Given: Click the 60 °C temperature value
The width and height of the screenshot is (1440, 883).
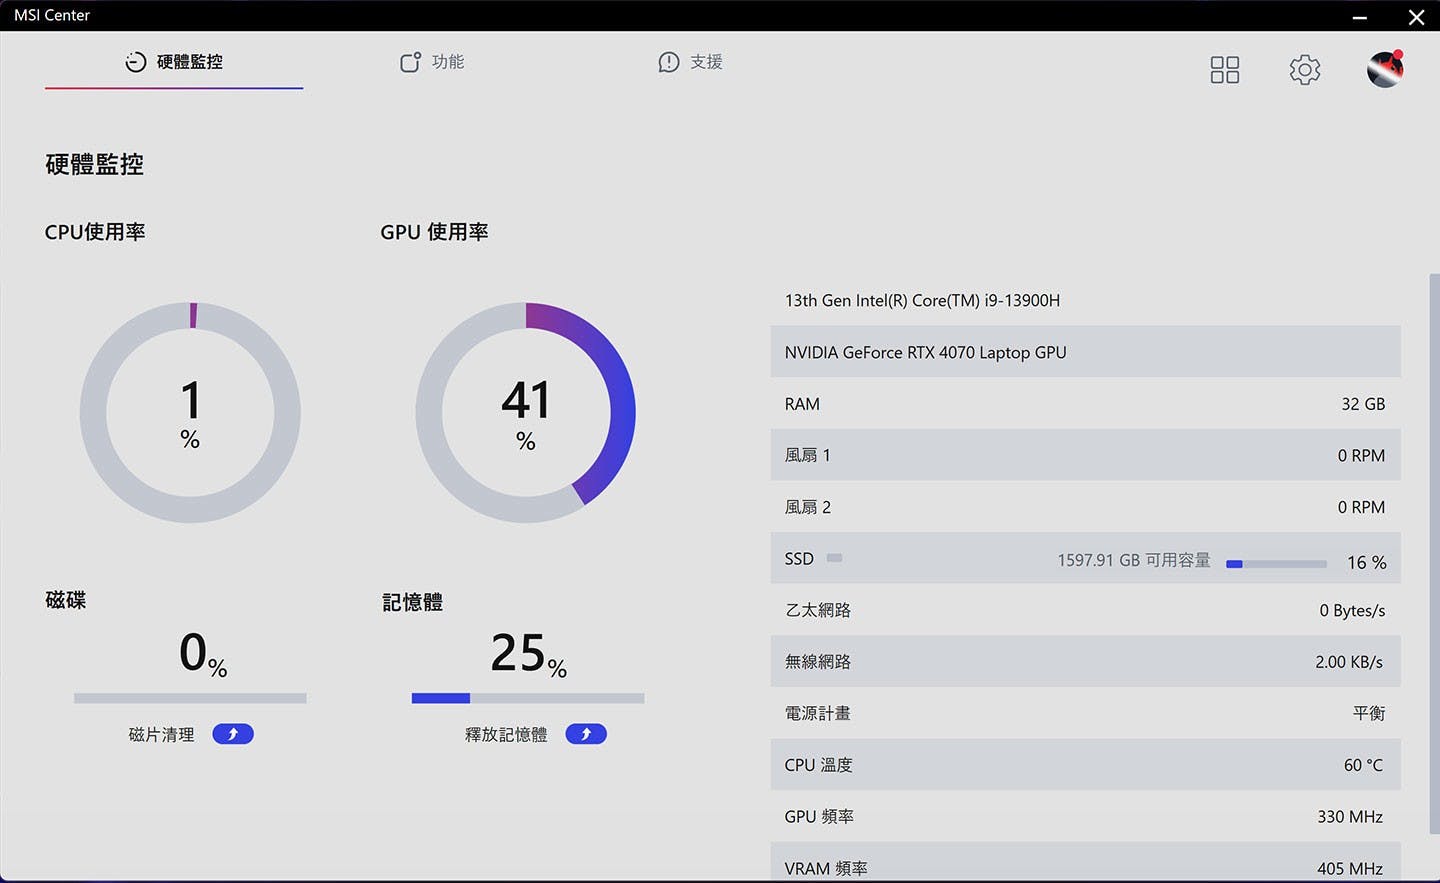Looking at the screenshot, I should [1363, 765].
